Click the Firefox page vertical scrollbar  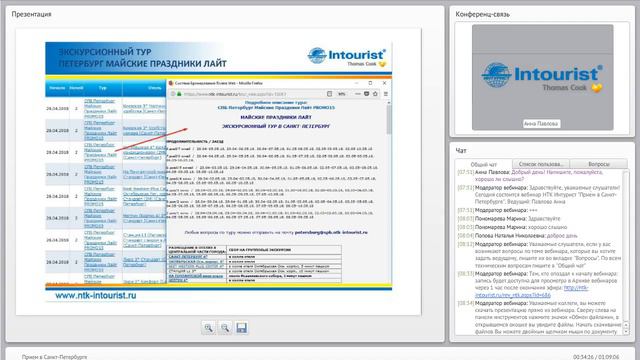(389, 120)
